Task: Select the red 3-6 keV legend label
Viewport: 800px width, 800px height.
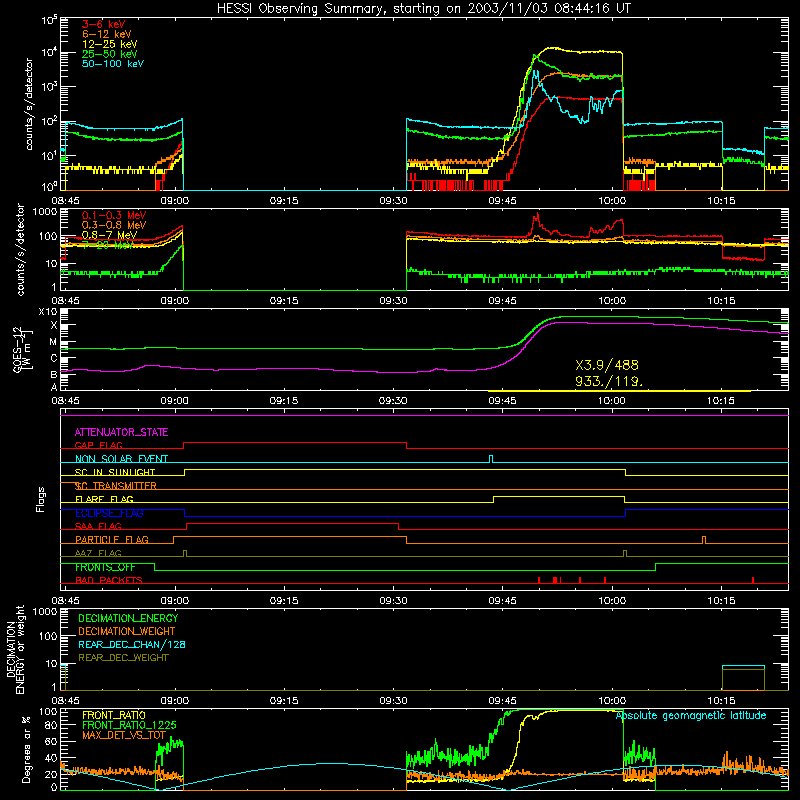Action: (x=103, y=24)
